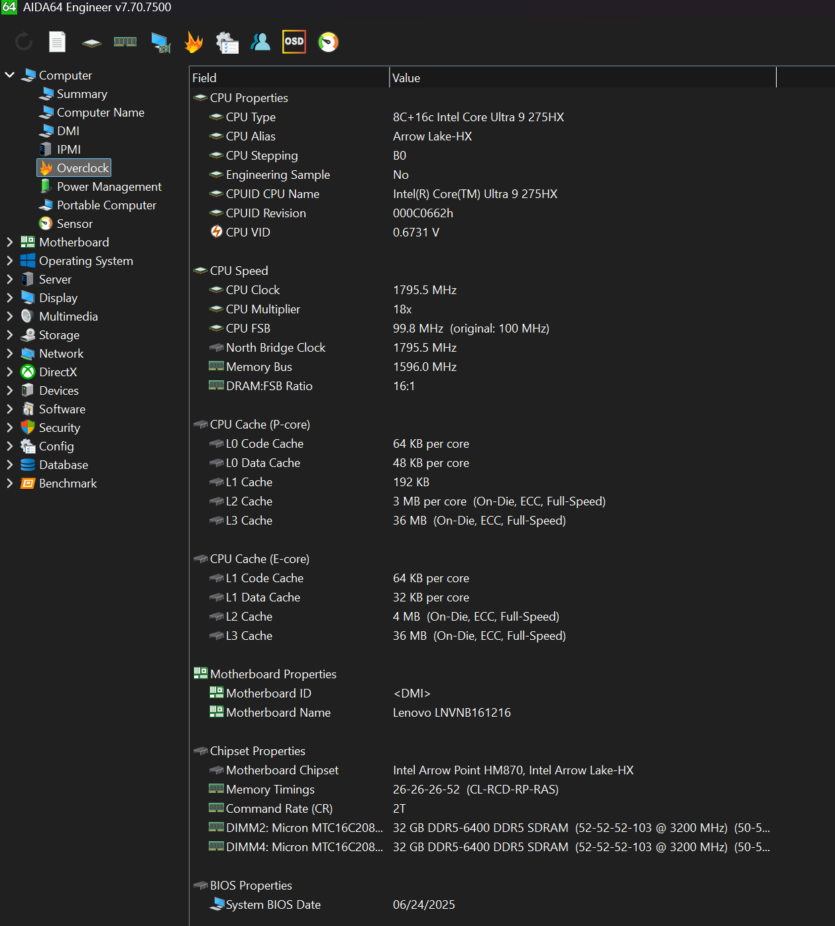Select the CPU Type row
Image resolution: width=835 pixels, height=926 pixels.
(483, 117)
